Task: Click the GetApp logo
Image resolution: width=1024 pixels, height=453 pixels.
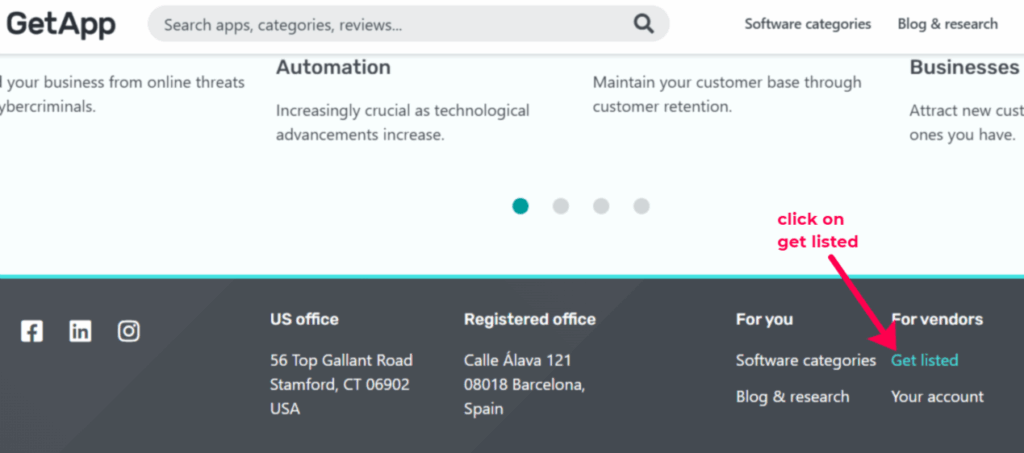Action: [x=61, y=25]
